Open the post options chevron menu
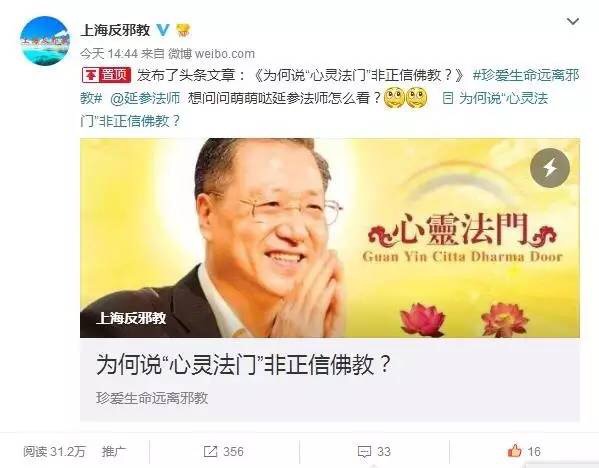 573,21
